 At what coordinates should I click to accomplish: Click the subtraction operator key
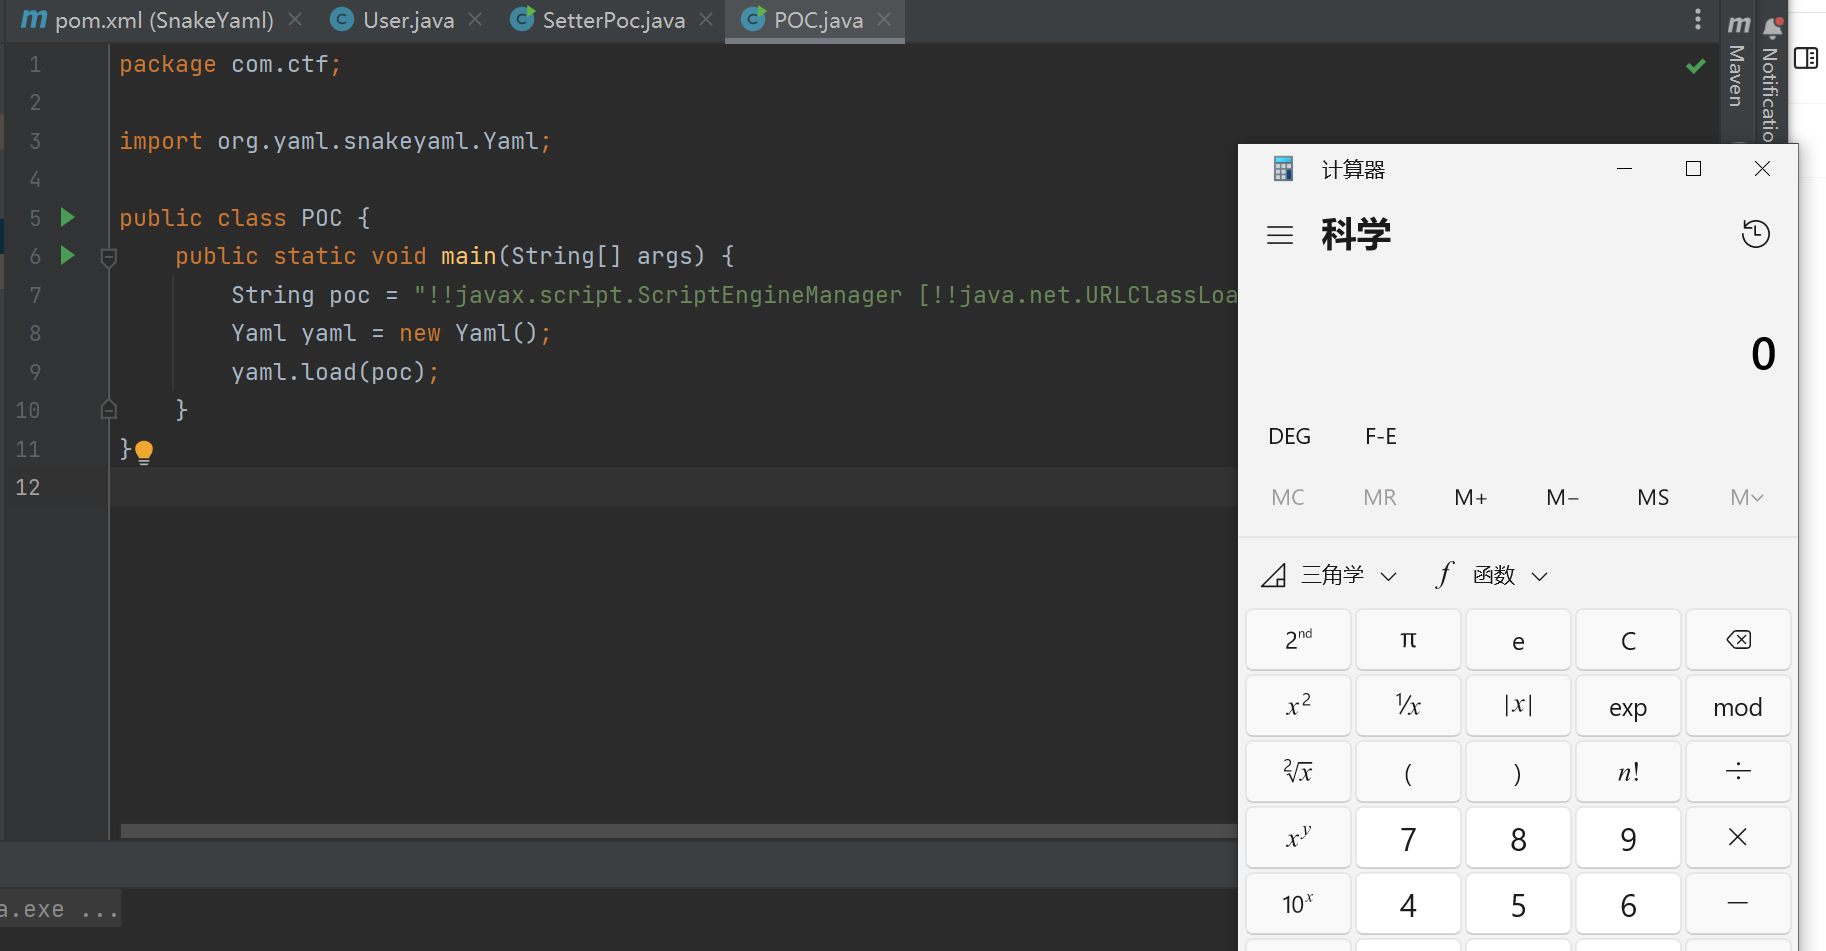[x=1738, y=904]
